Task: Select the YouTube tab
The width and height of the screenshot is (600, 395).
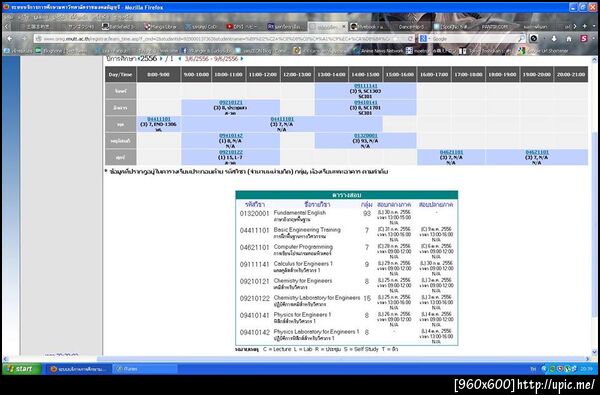Action: (244, 27)
